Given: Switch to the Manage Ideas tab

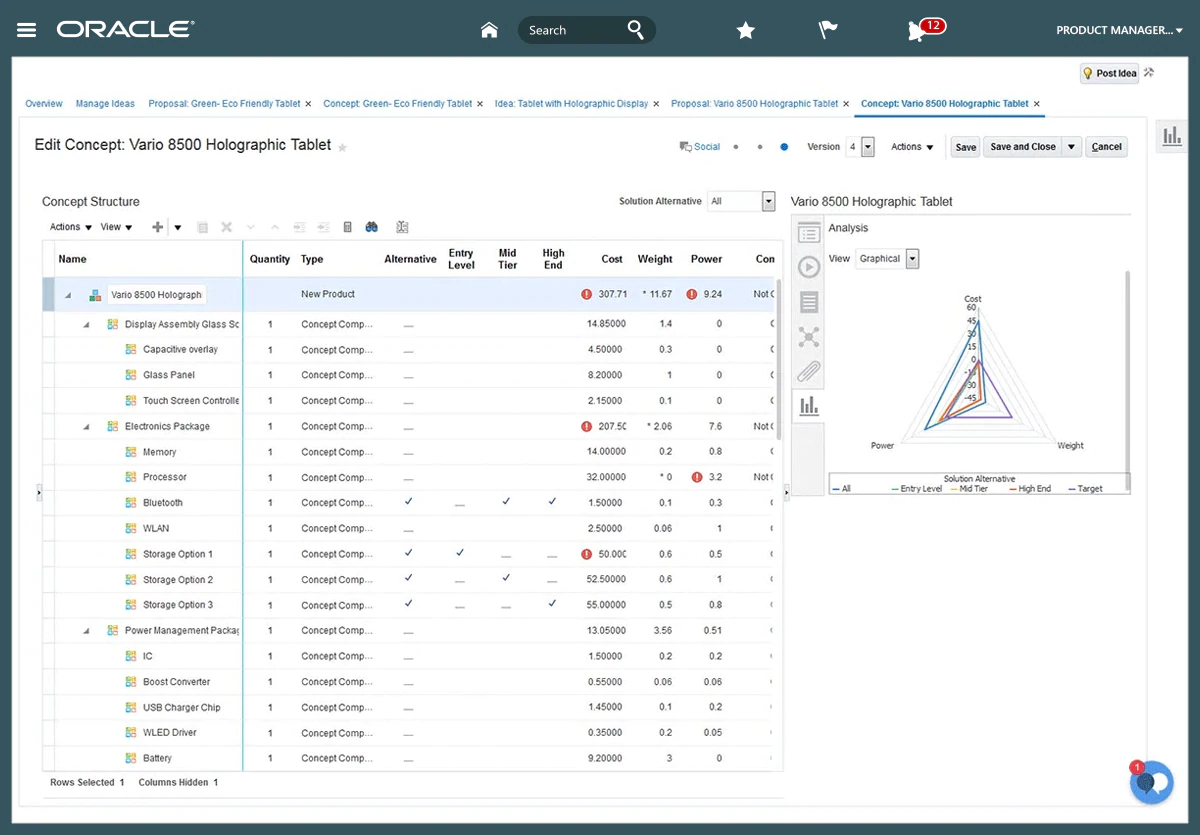Looking at the screenshot, I should point(105,104).
